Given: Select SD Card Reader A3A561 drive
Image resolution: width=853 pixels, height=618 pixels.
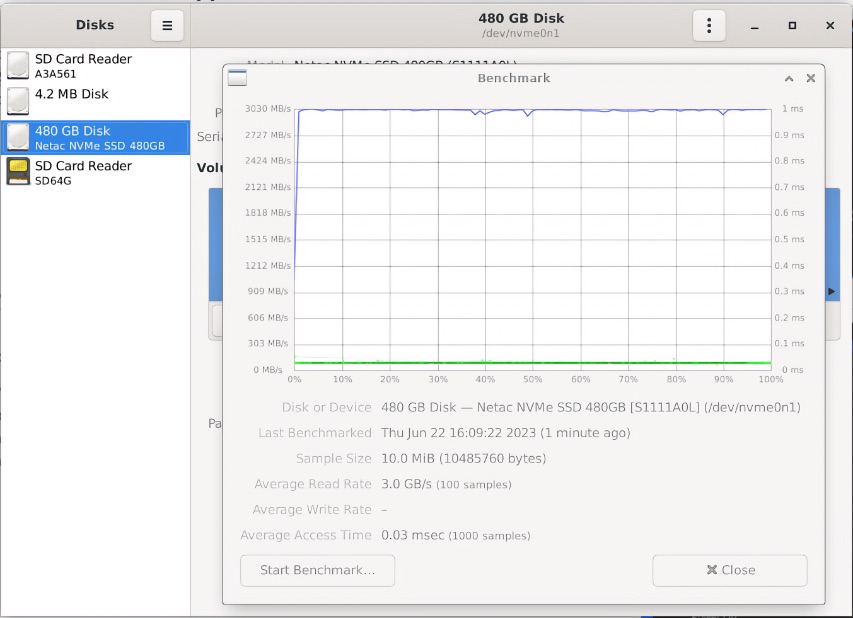Looking at the screenshot, I should [x=95, y=66].
